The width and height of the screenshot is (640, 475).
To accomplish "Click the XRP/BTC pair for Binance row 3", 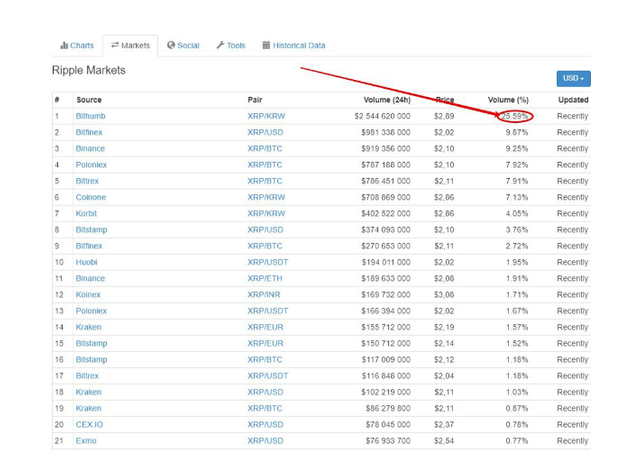I will [x=265, y=149].
